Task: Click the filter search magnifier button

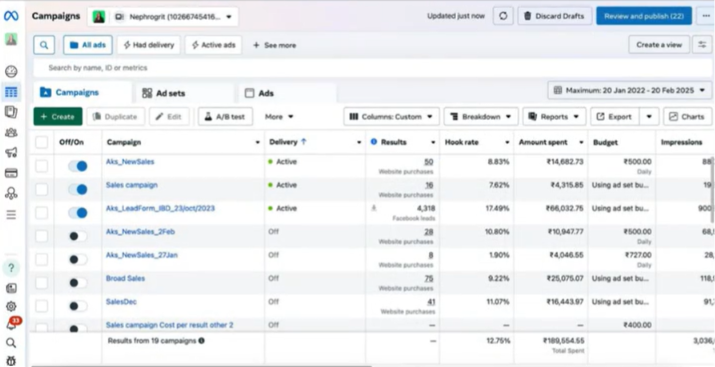Action: coord(44,45)
